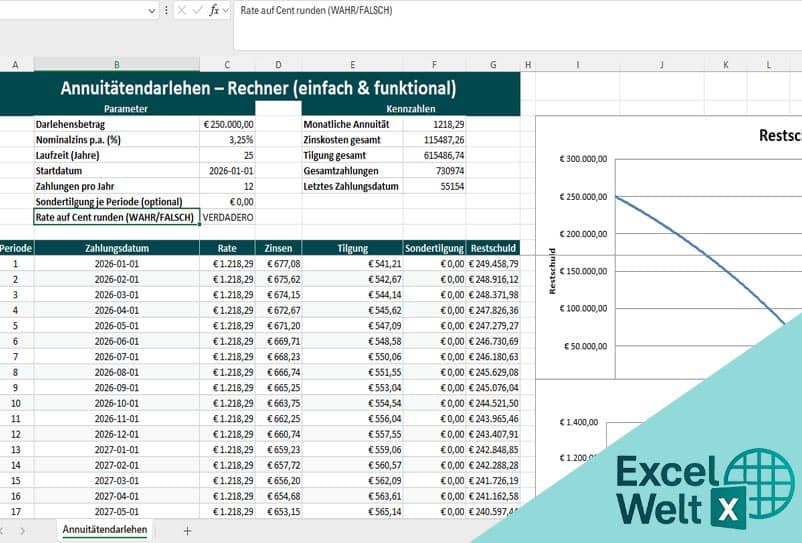The width and height of the screenshot is (802, 543).
Task: Select payment date 2026-06-01
Action: point(117,341)
